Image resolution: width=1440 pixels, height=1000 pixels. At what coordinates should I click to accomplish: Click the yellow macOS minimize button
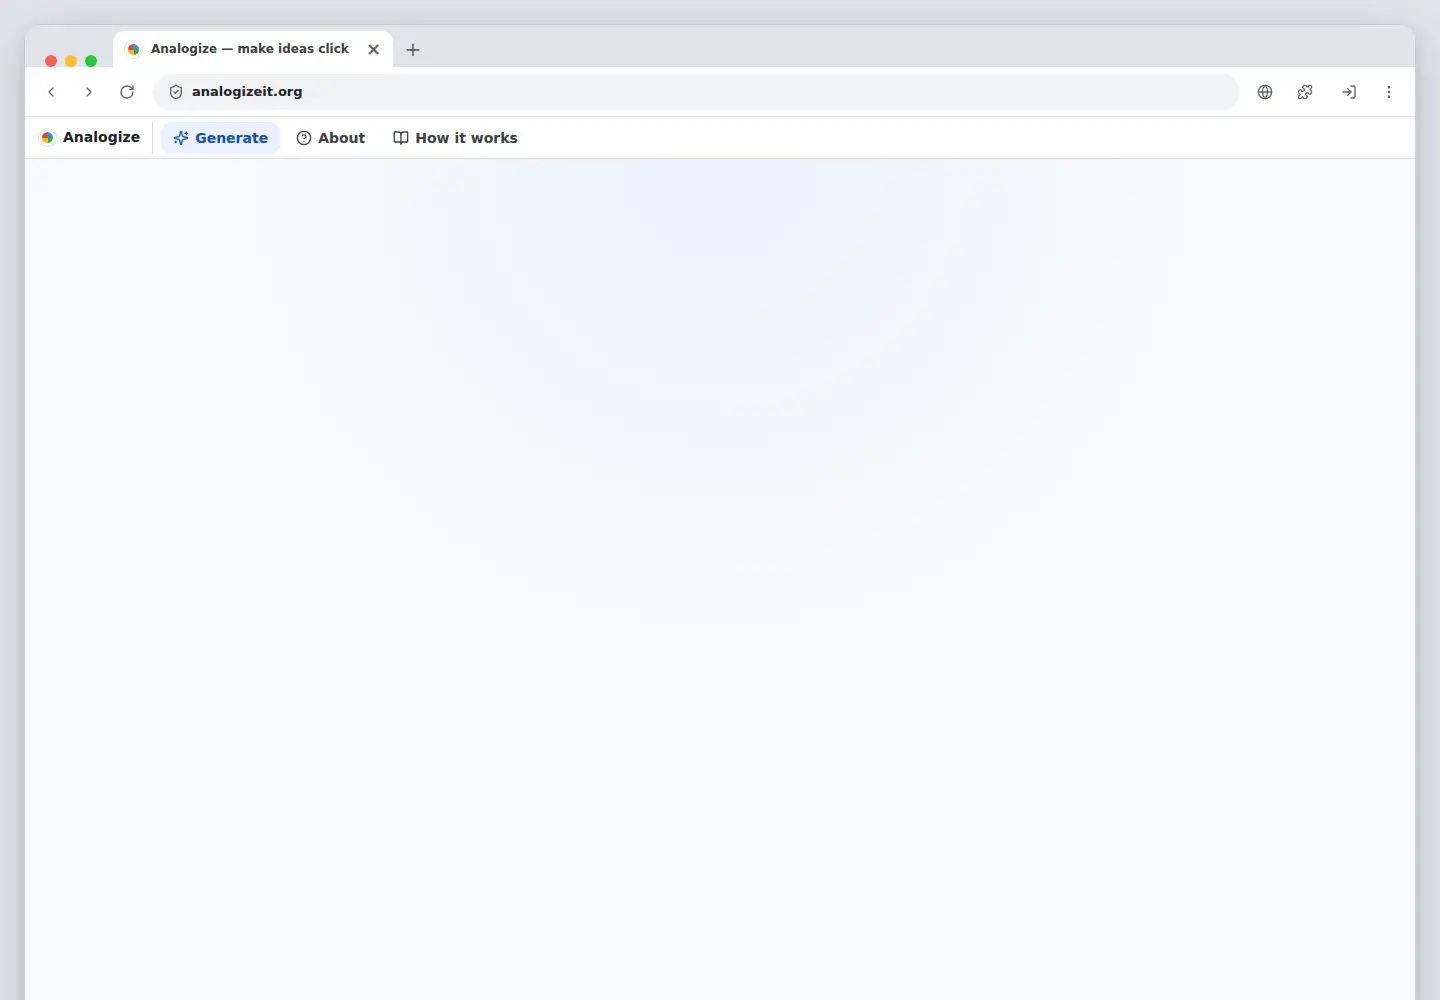pyautogui.click(x=71, y=61)
